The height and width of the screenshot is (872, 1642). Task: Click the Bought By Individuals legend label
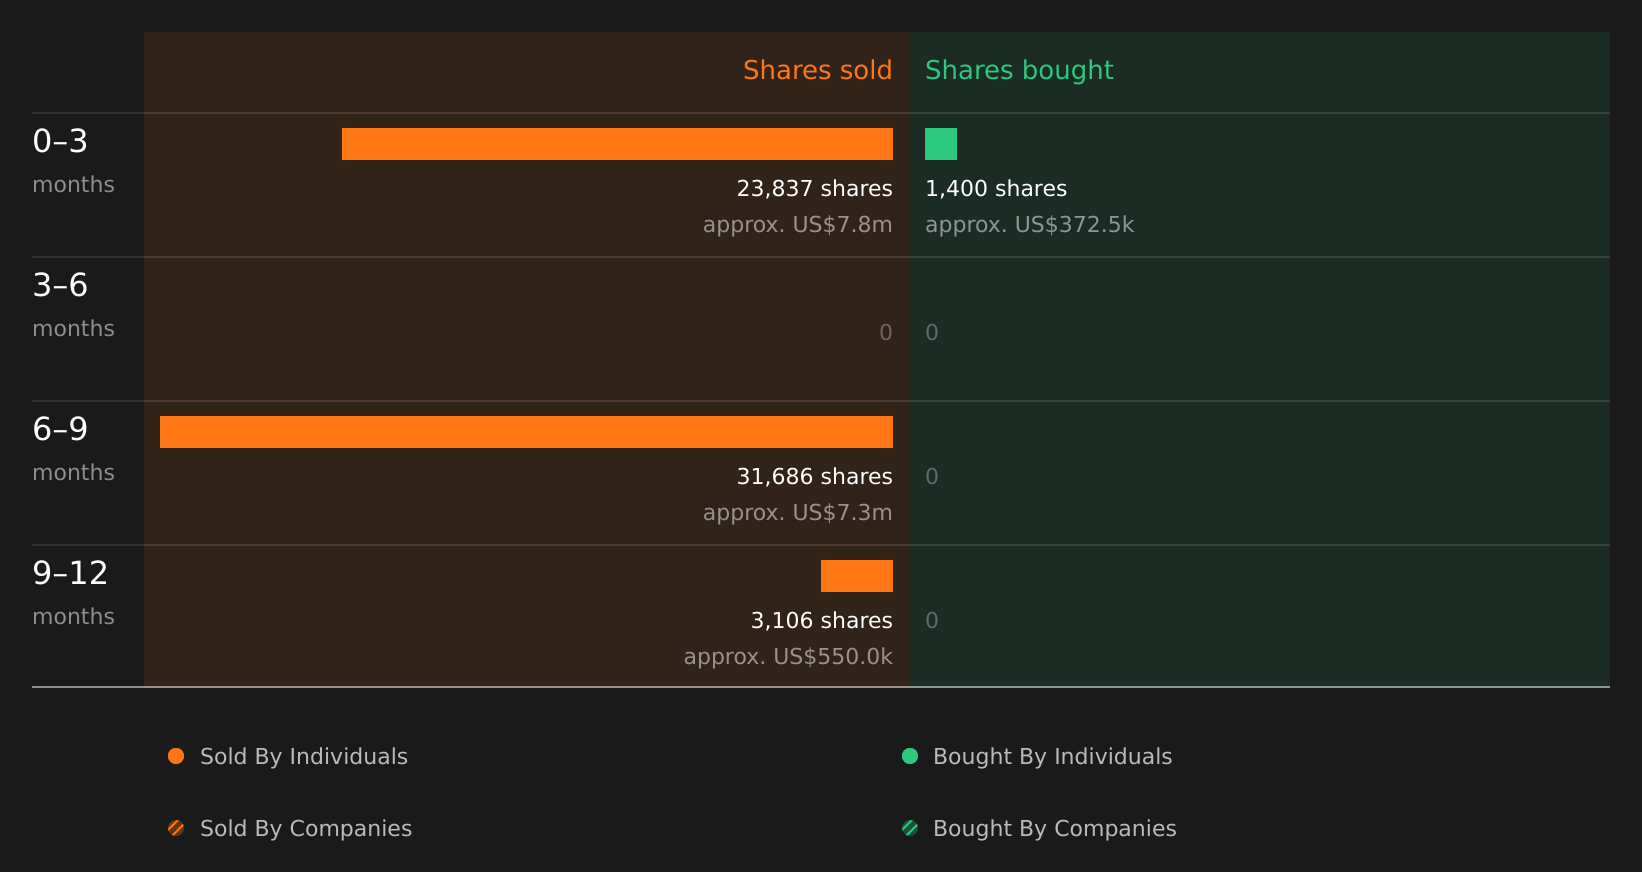click(x=1052, y=757)
